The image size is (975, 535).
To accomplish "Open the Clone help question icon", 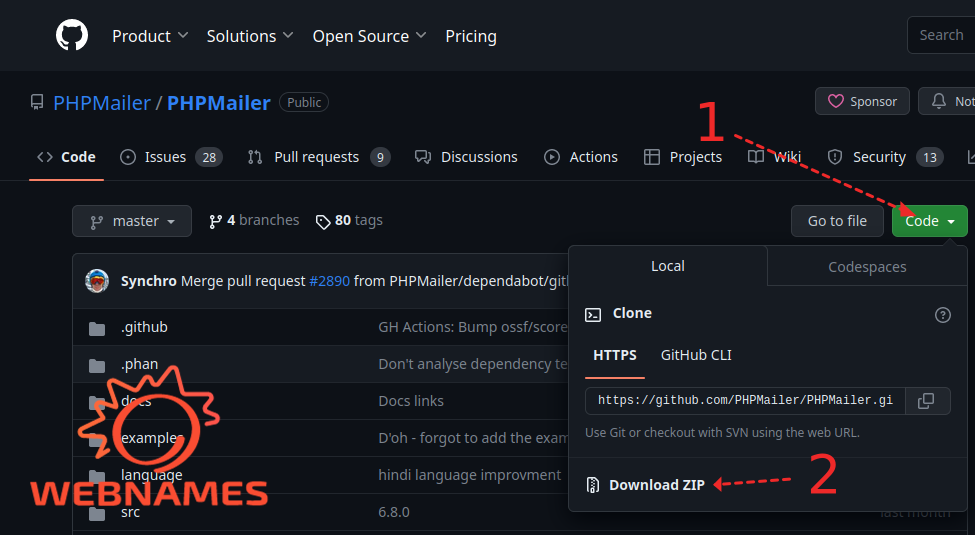I will coord(943,315).
